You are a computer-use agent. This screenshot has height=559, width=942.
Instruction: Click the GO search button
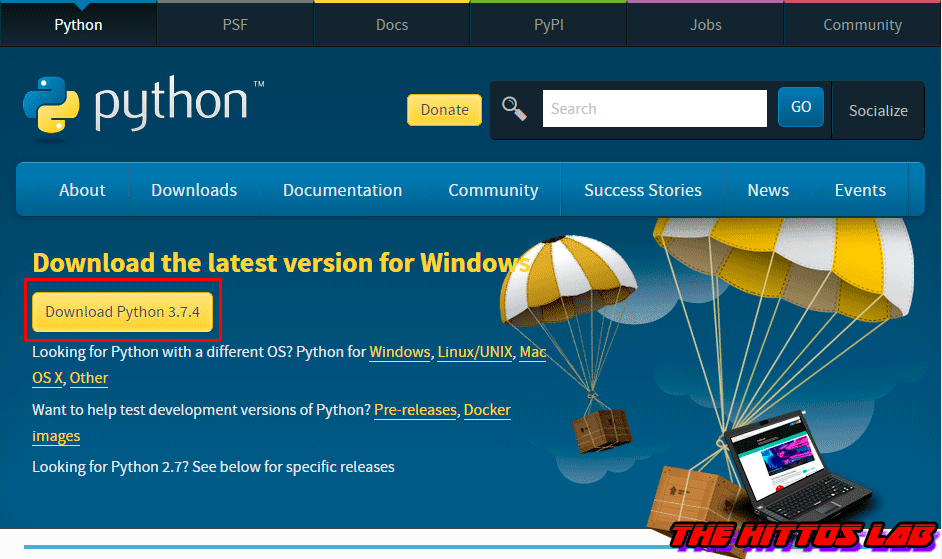coord(801,107)
